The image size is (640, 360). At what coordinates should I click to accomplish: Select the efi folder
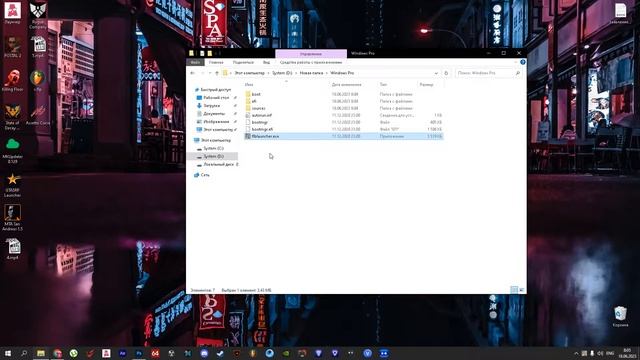(254, 101)
